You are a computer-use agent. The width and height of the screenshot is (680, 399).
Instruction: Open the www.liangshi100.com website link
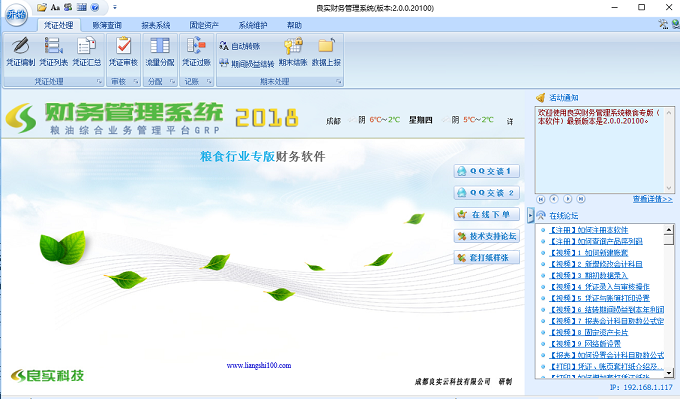coord(259,366)
